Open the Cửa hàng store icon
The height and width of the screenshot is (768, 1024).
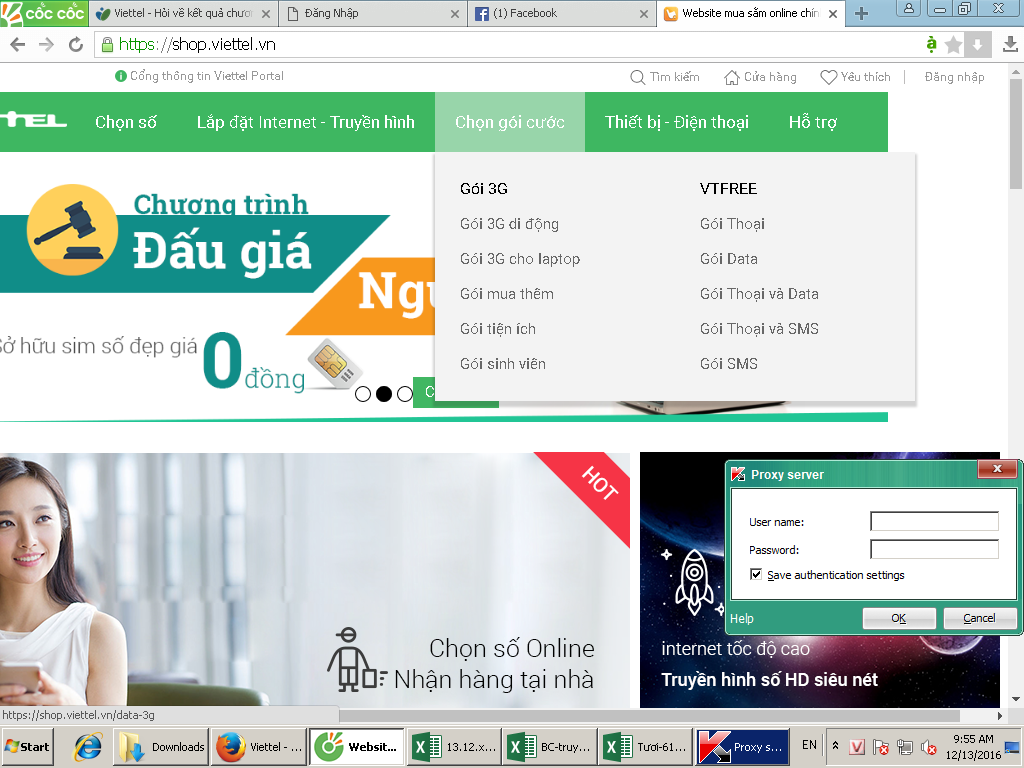[x=731, y=77]
